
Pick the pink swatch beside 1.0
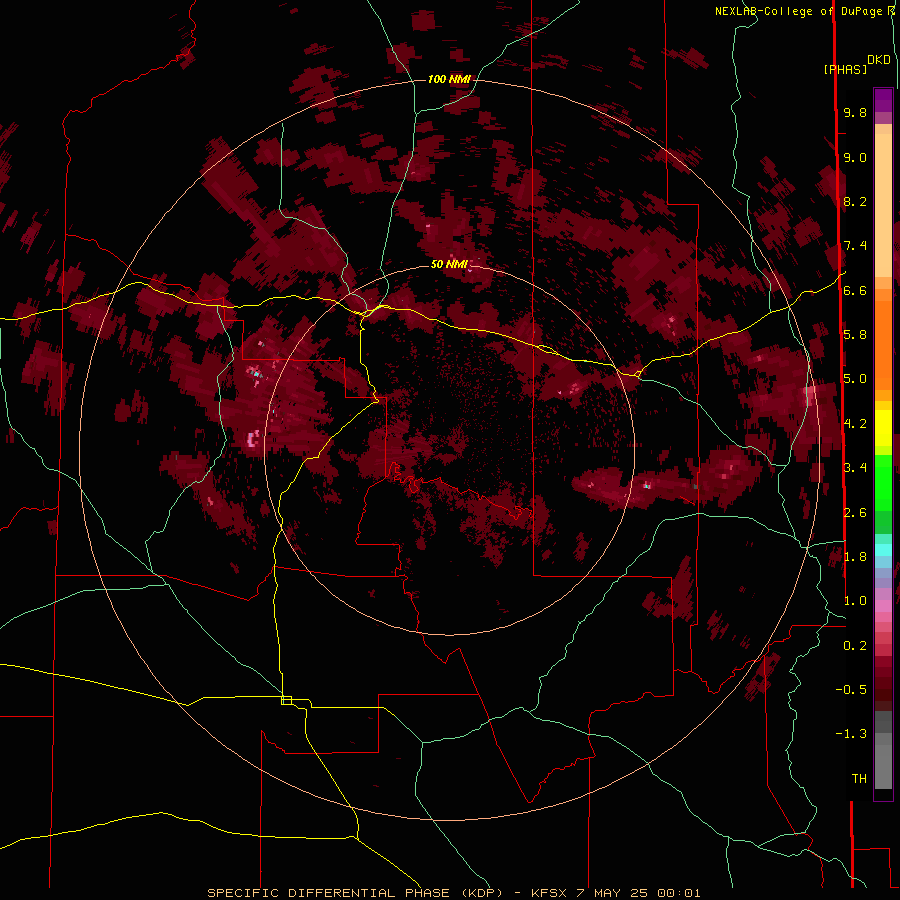[883, 605]
